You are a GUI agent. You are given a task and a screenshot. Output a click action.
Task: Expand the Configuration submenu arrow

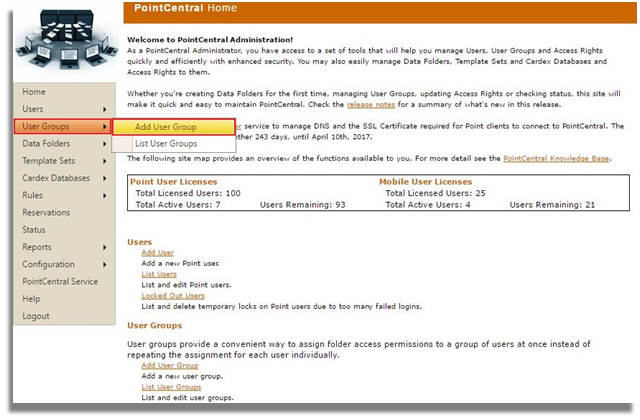click(104, 264)
